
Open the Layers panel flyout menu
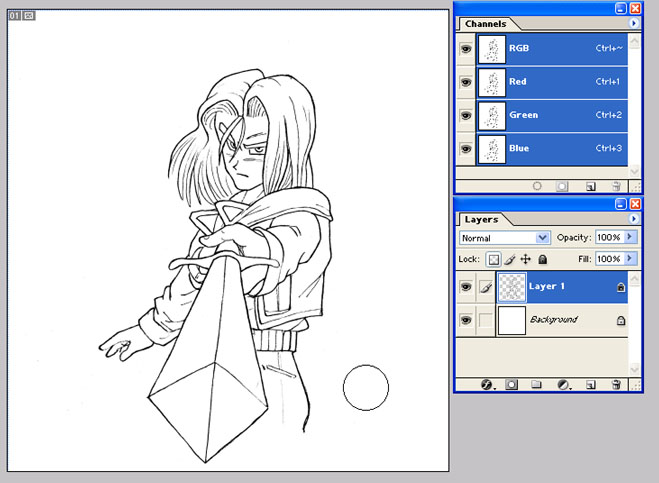point(633,219)
